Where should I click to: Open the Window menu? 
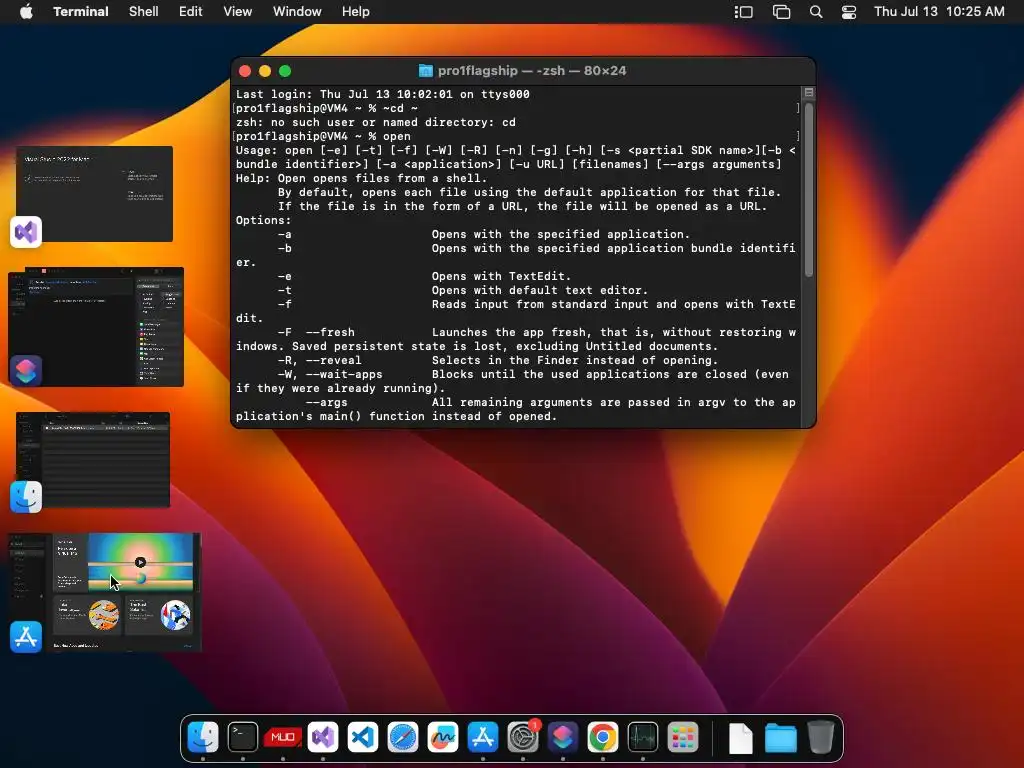[x=297, y=11]
